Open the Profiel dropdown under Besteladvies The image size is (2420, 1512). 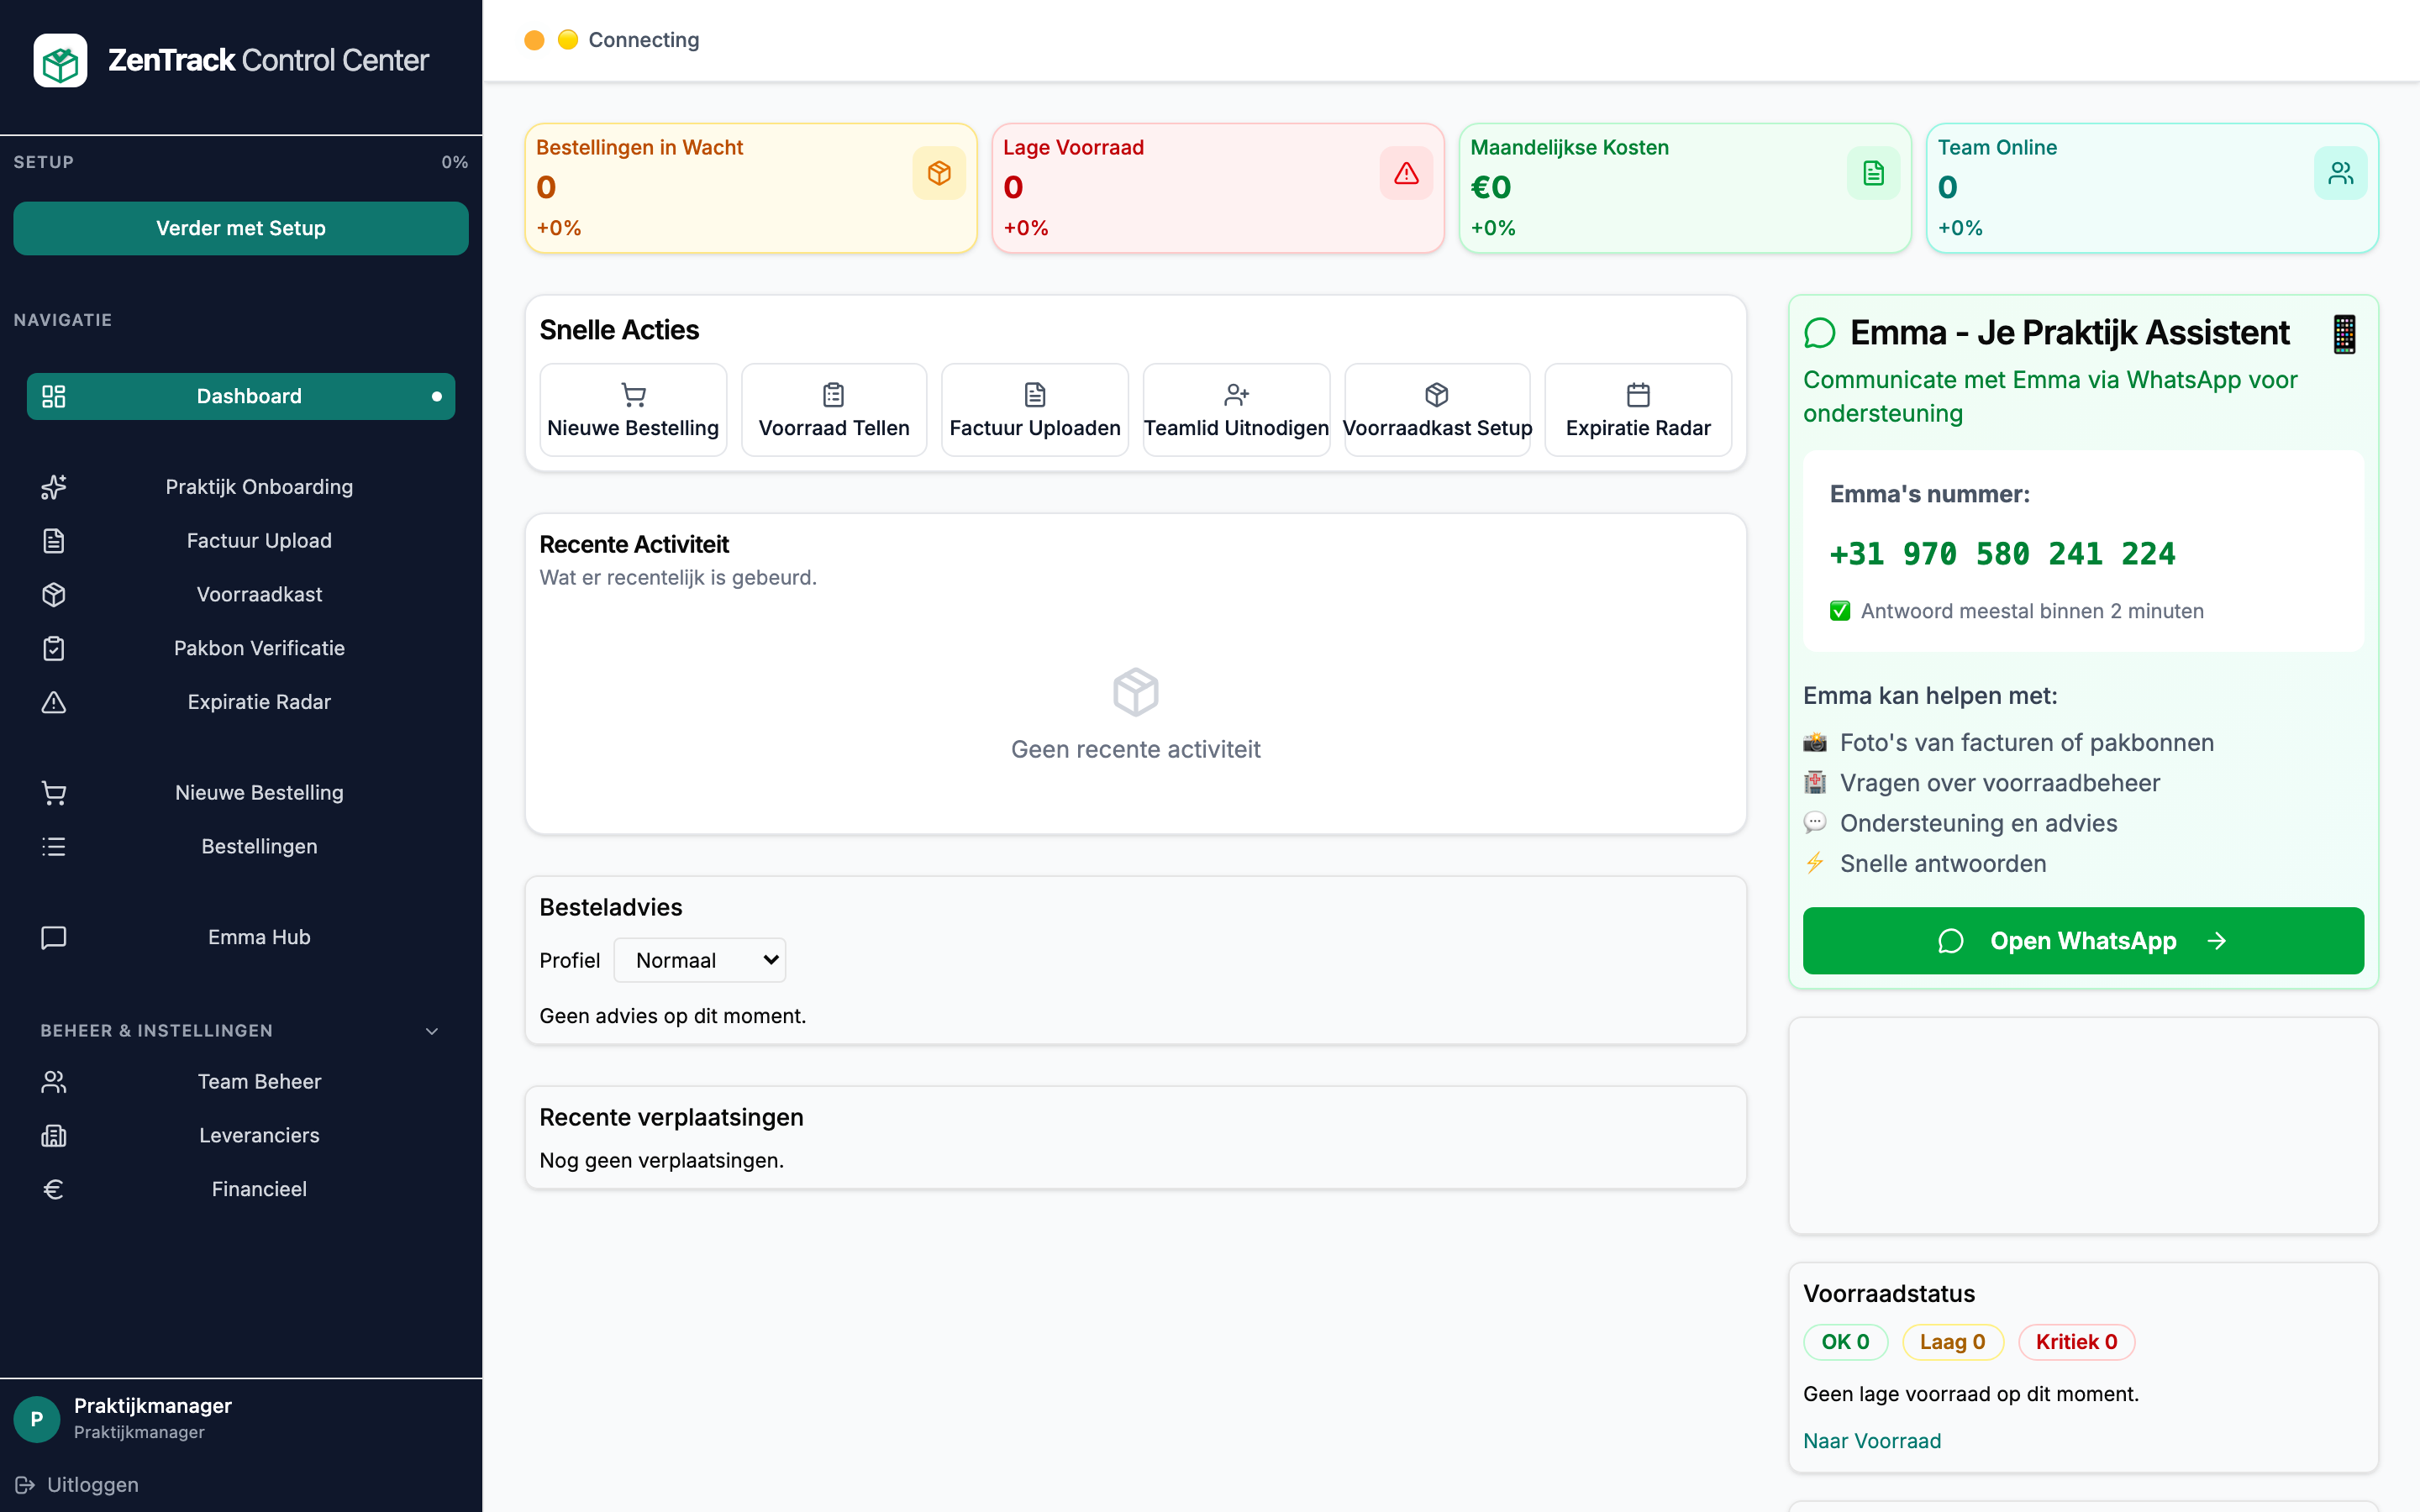coord(699,959)
